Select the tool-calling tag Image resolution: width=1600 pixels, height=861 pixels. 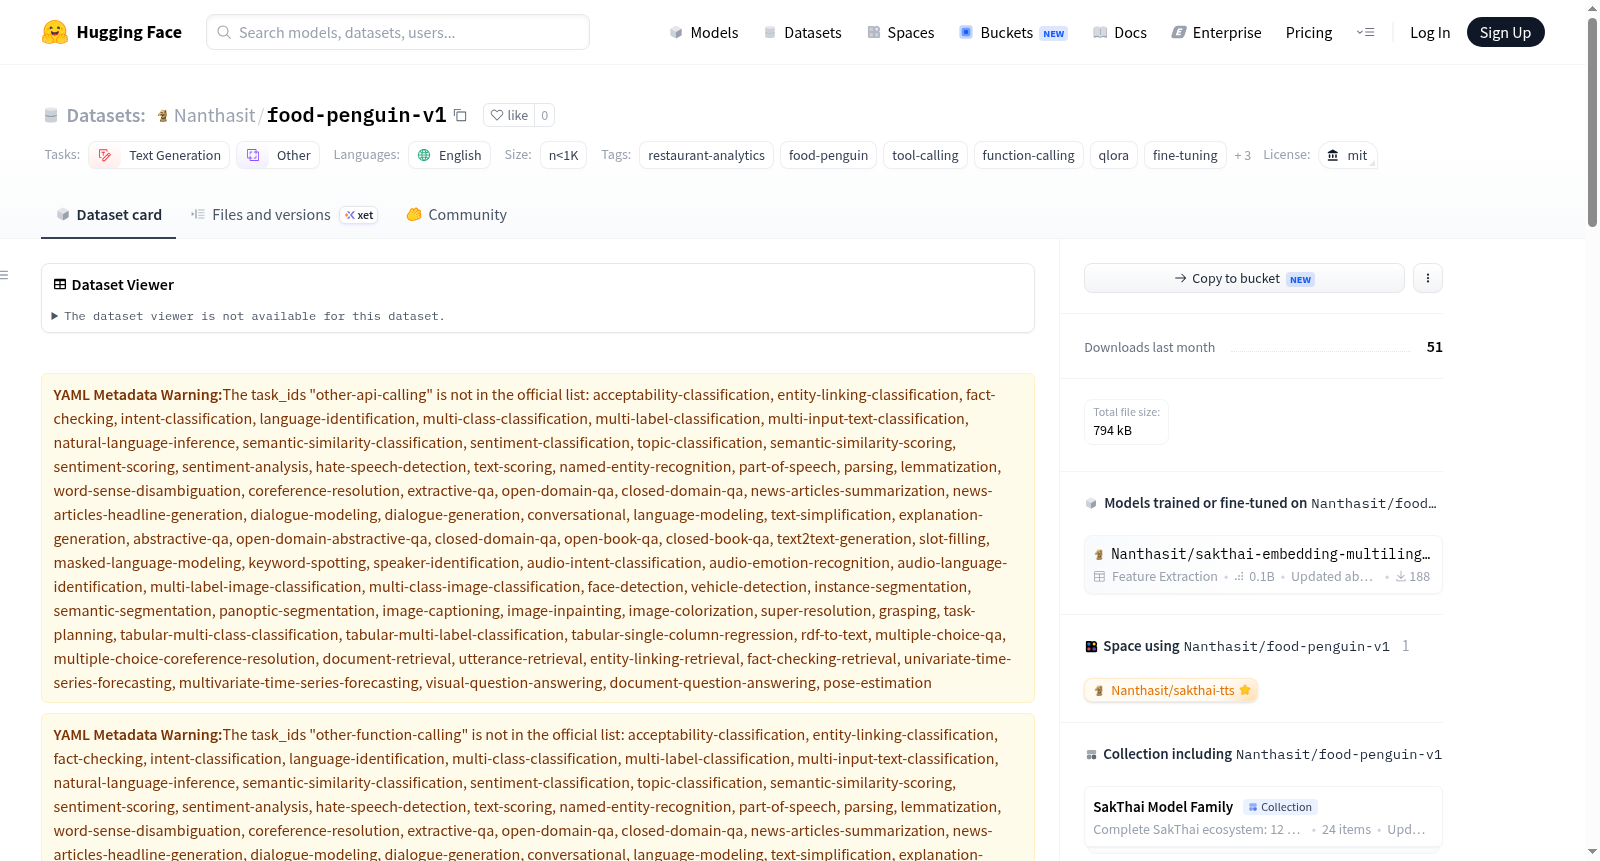click(925, 155)
